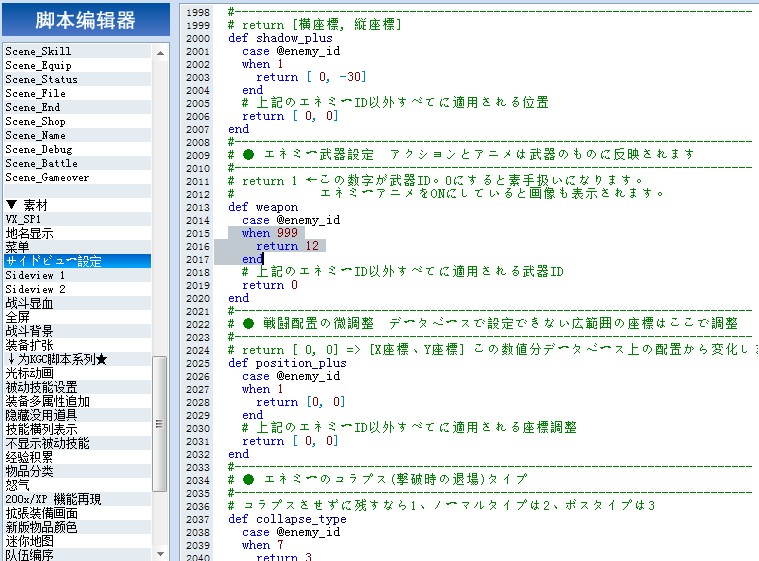This screenshot has height=561, width=759.
Task: Click 'def collapse_type' code line
Action: [x=287, y=519]
